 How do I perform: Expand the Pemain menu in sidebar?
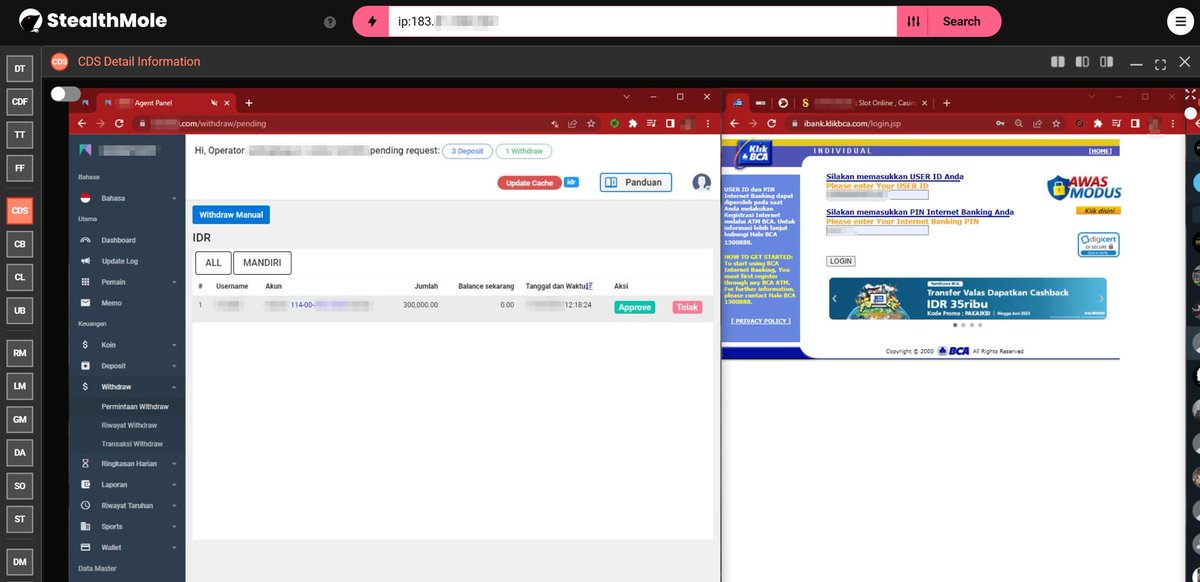pyautogui.click(x=127, y=282)
